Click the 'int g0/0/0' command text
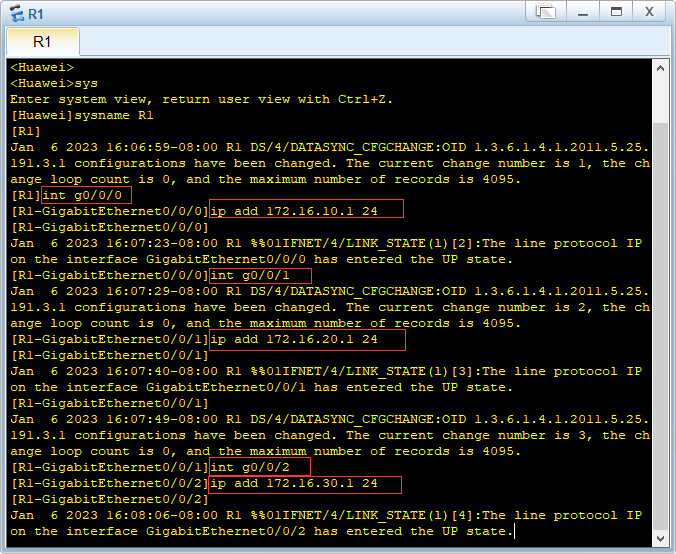Image resolution: width=676 pixels, height=554 pixels. (x=82, y=195)
